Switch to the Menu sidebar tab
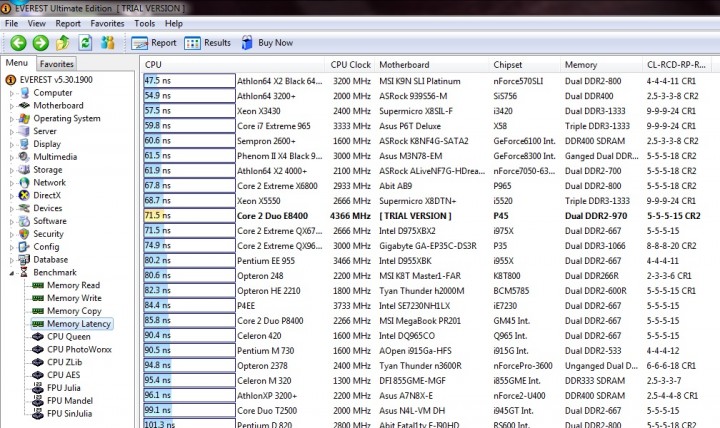 [17, 63]
